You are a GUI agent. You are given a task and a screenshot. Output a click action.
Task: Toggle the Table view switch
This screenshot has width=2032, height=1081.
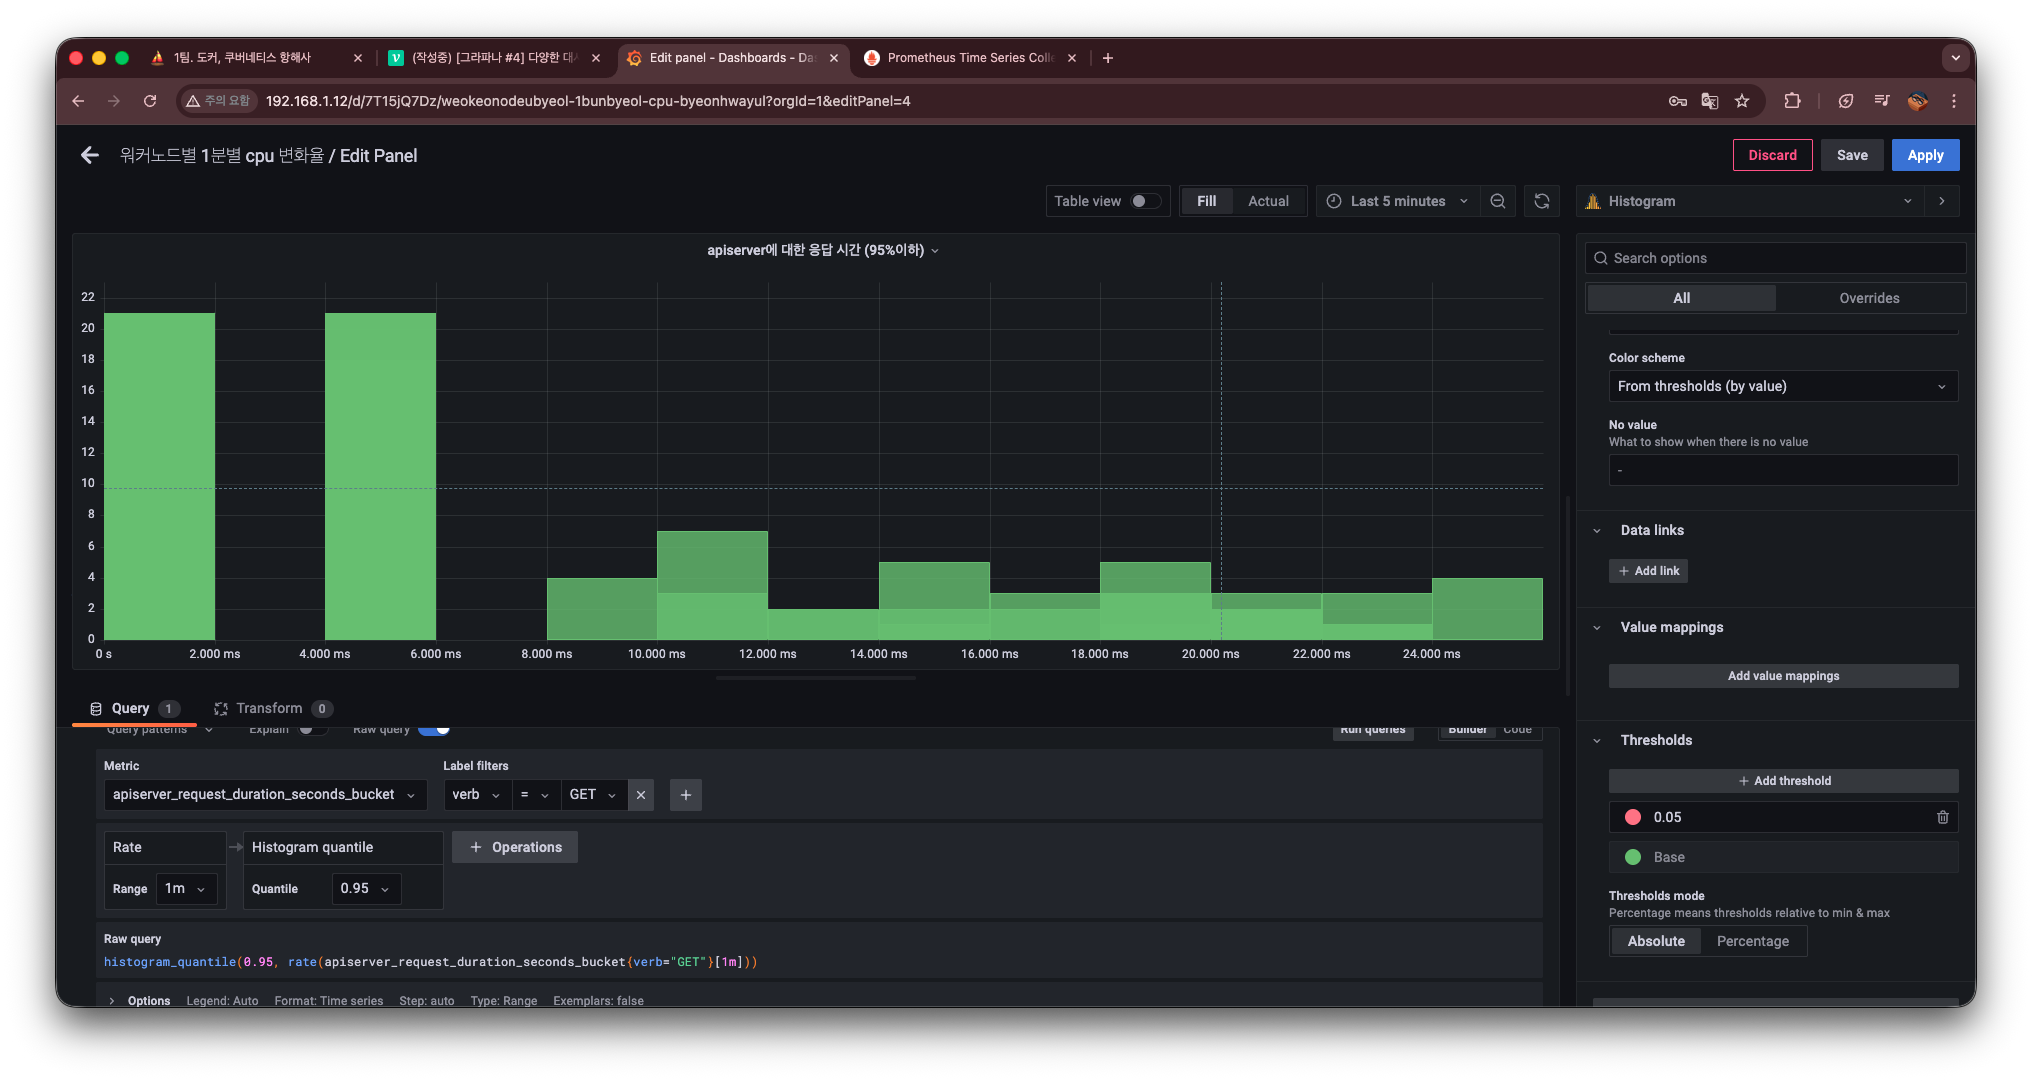[x=1145, y=201]
